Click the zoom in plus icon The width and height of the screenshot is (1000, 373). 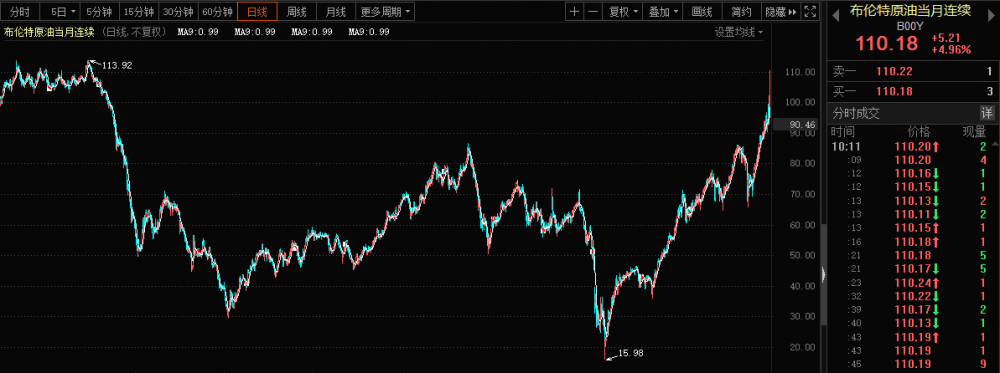(x=575, y=11)
